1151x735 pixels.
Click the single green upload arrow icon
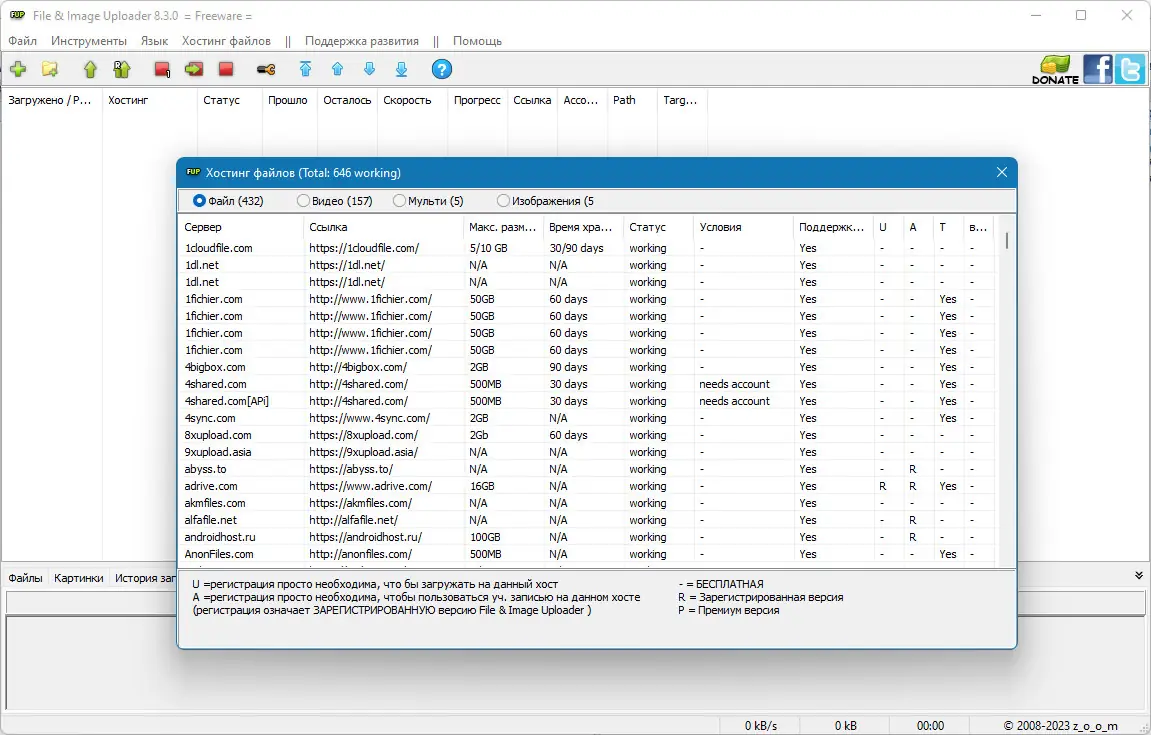point(90,69)
